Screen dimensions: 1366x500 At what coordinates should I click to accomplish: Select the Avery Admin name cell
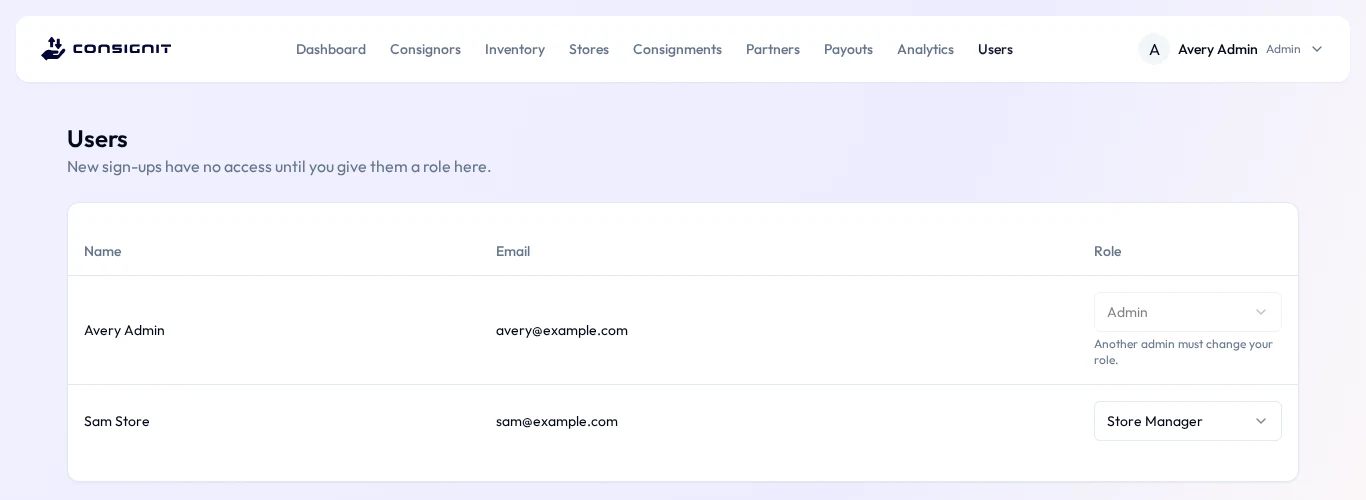124,330
